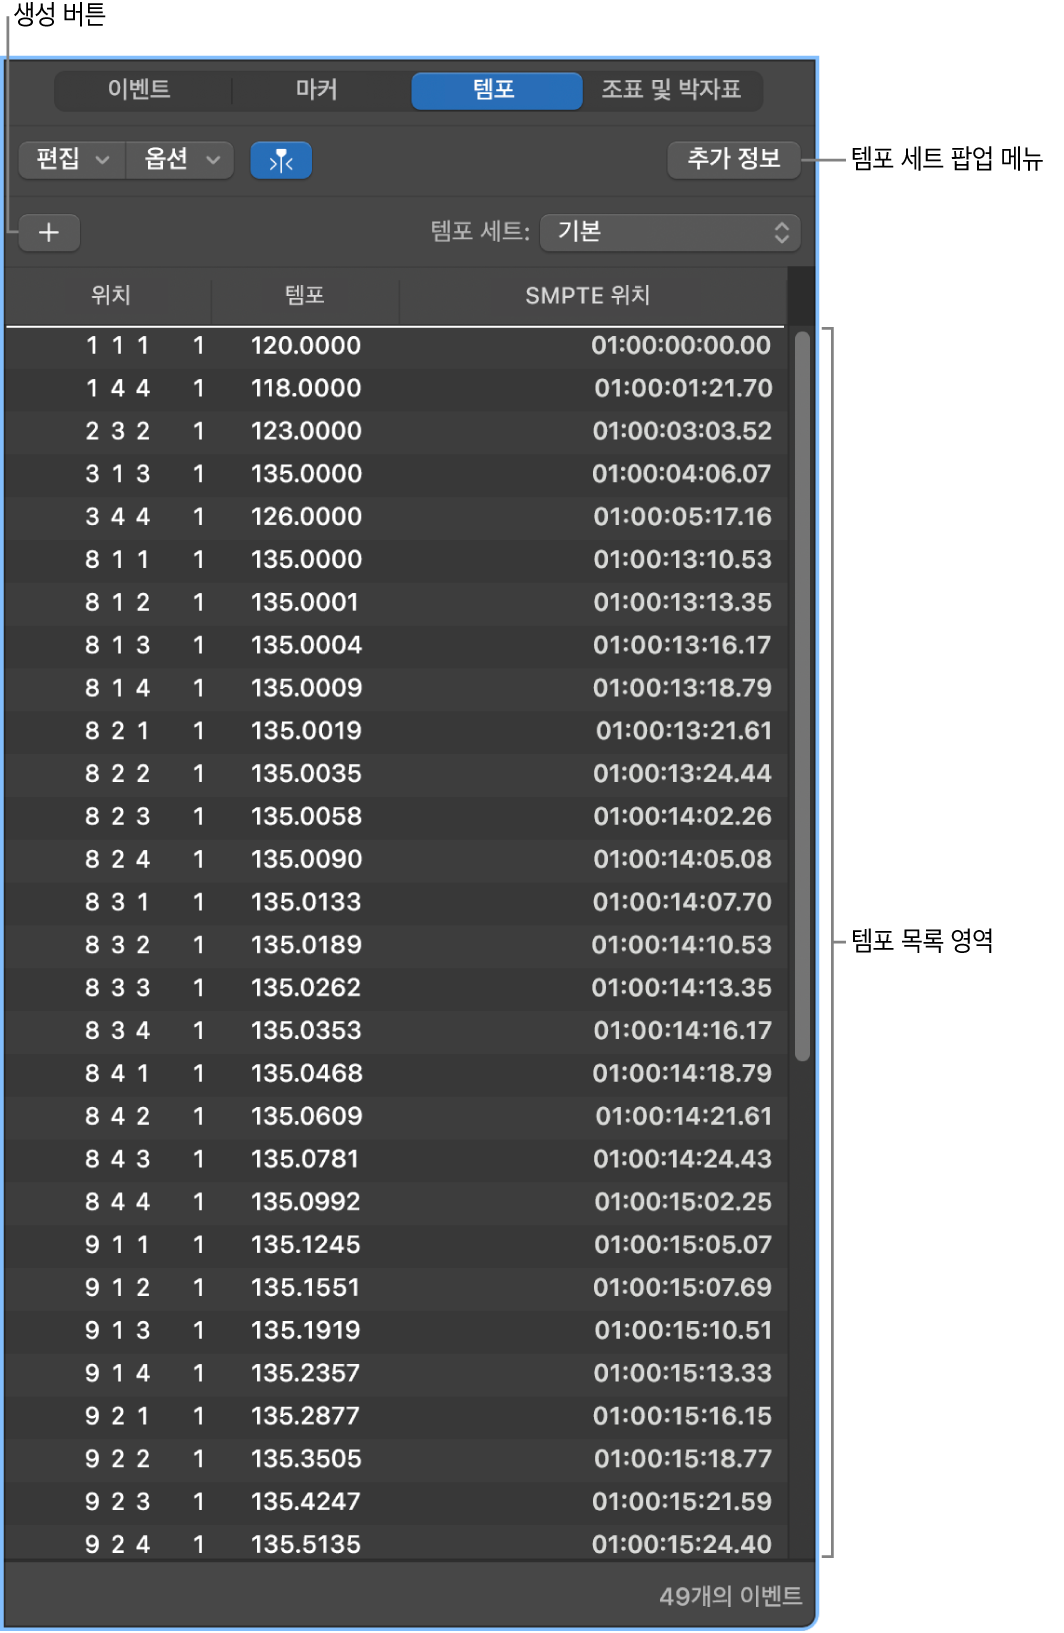1064x1633 pixels.
Task: Click position 9 1 1 in list
Action: (118, 1245)
